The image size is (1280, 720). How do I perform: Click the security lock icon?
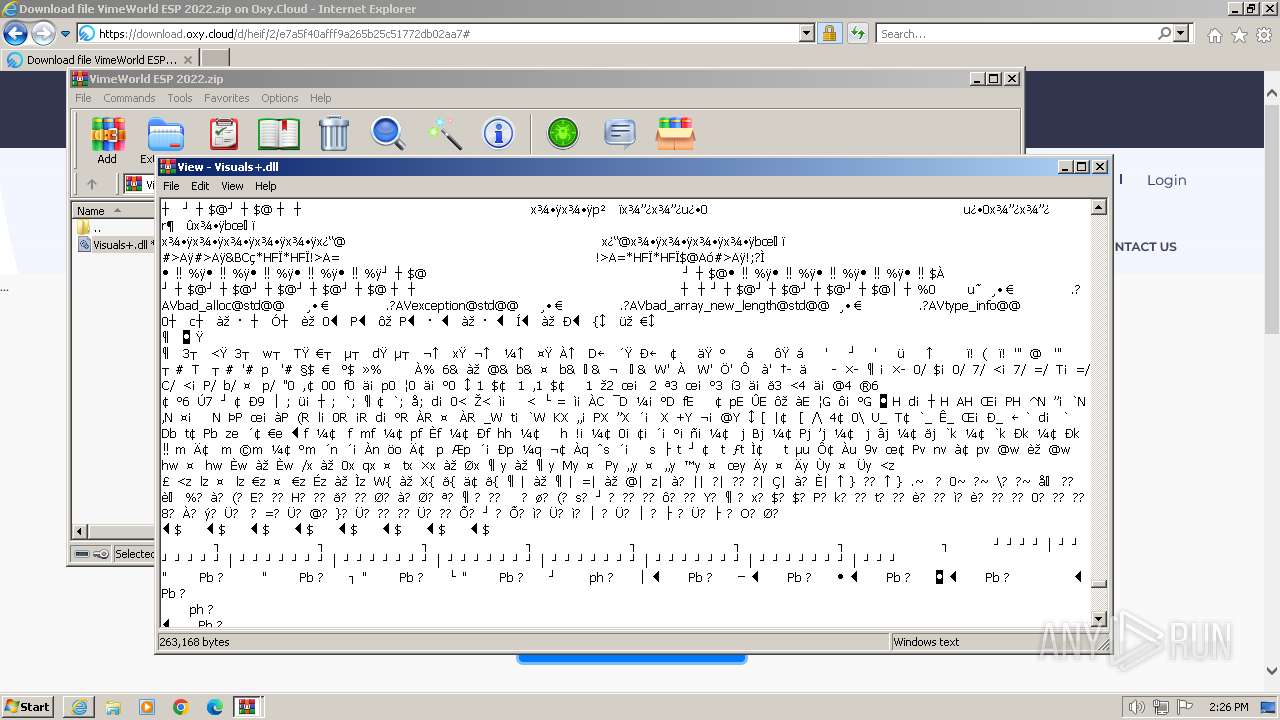(829, 33)
